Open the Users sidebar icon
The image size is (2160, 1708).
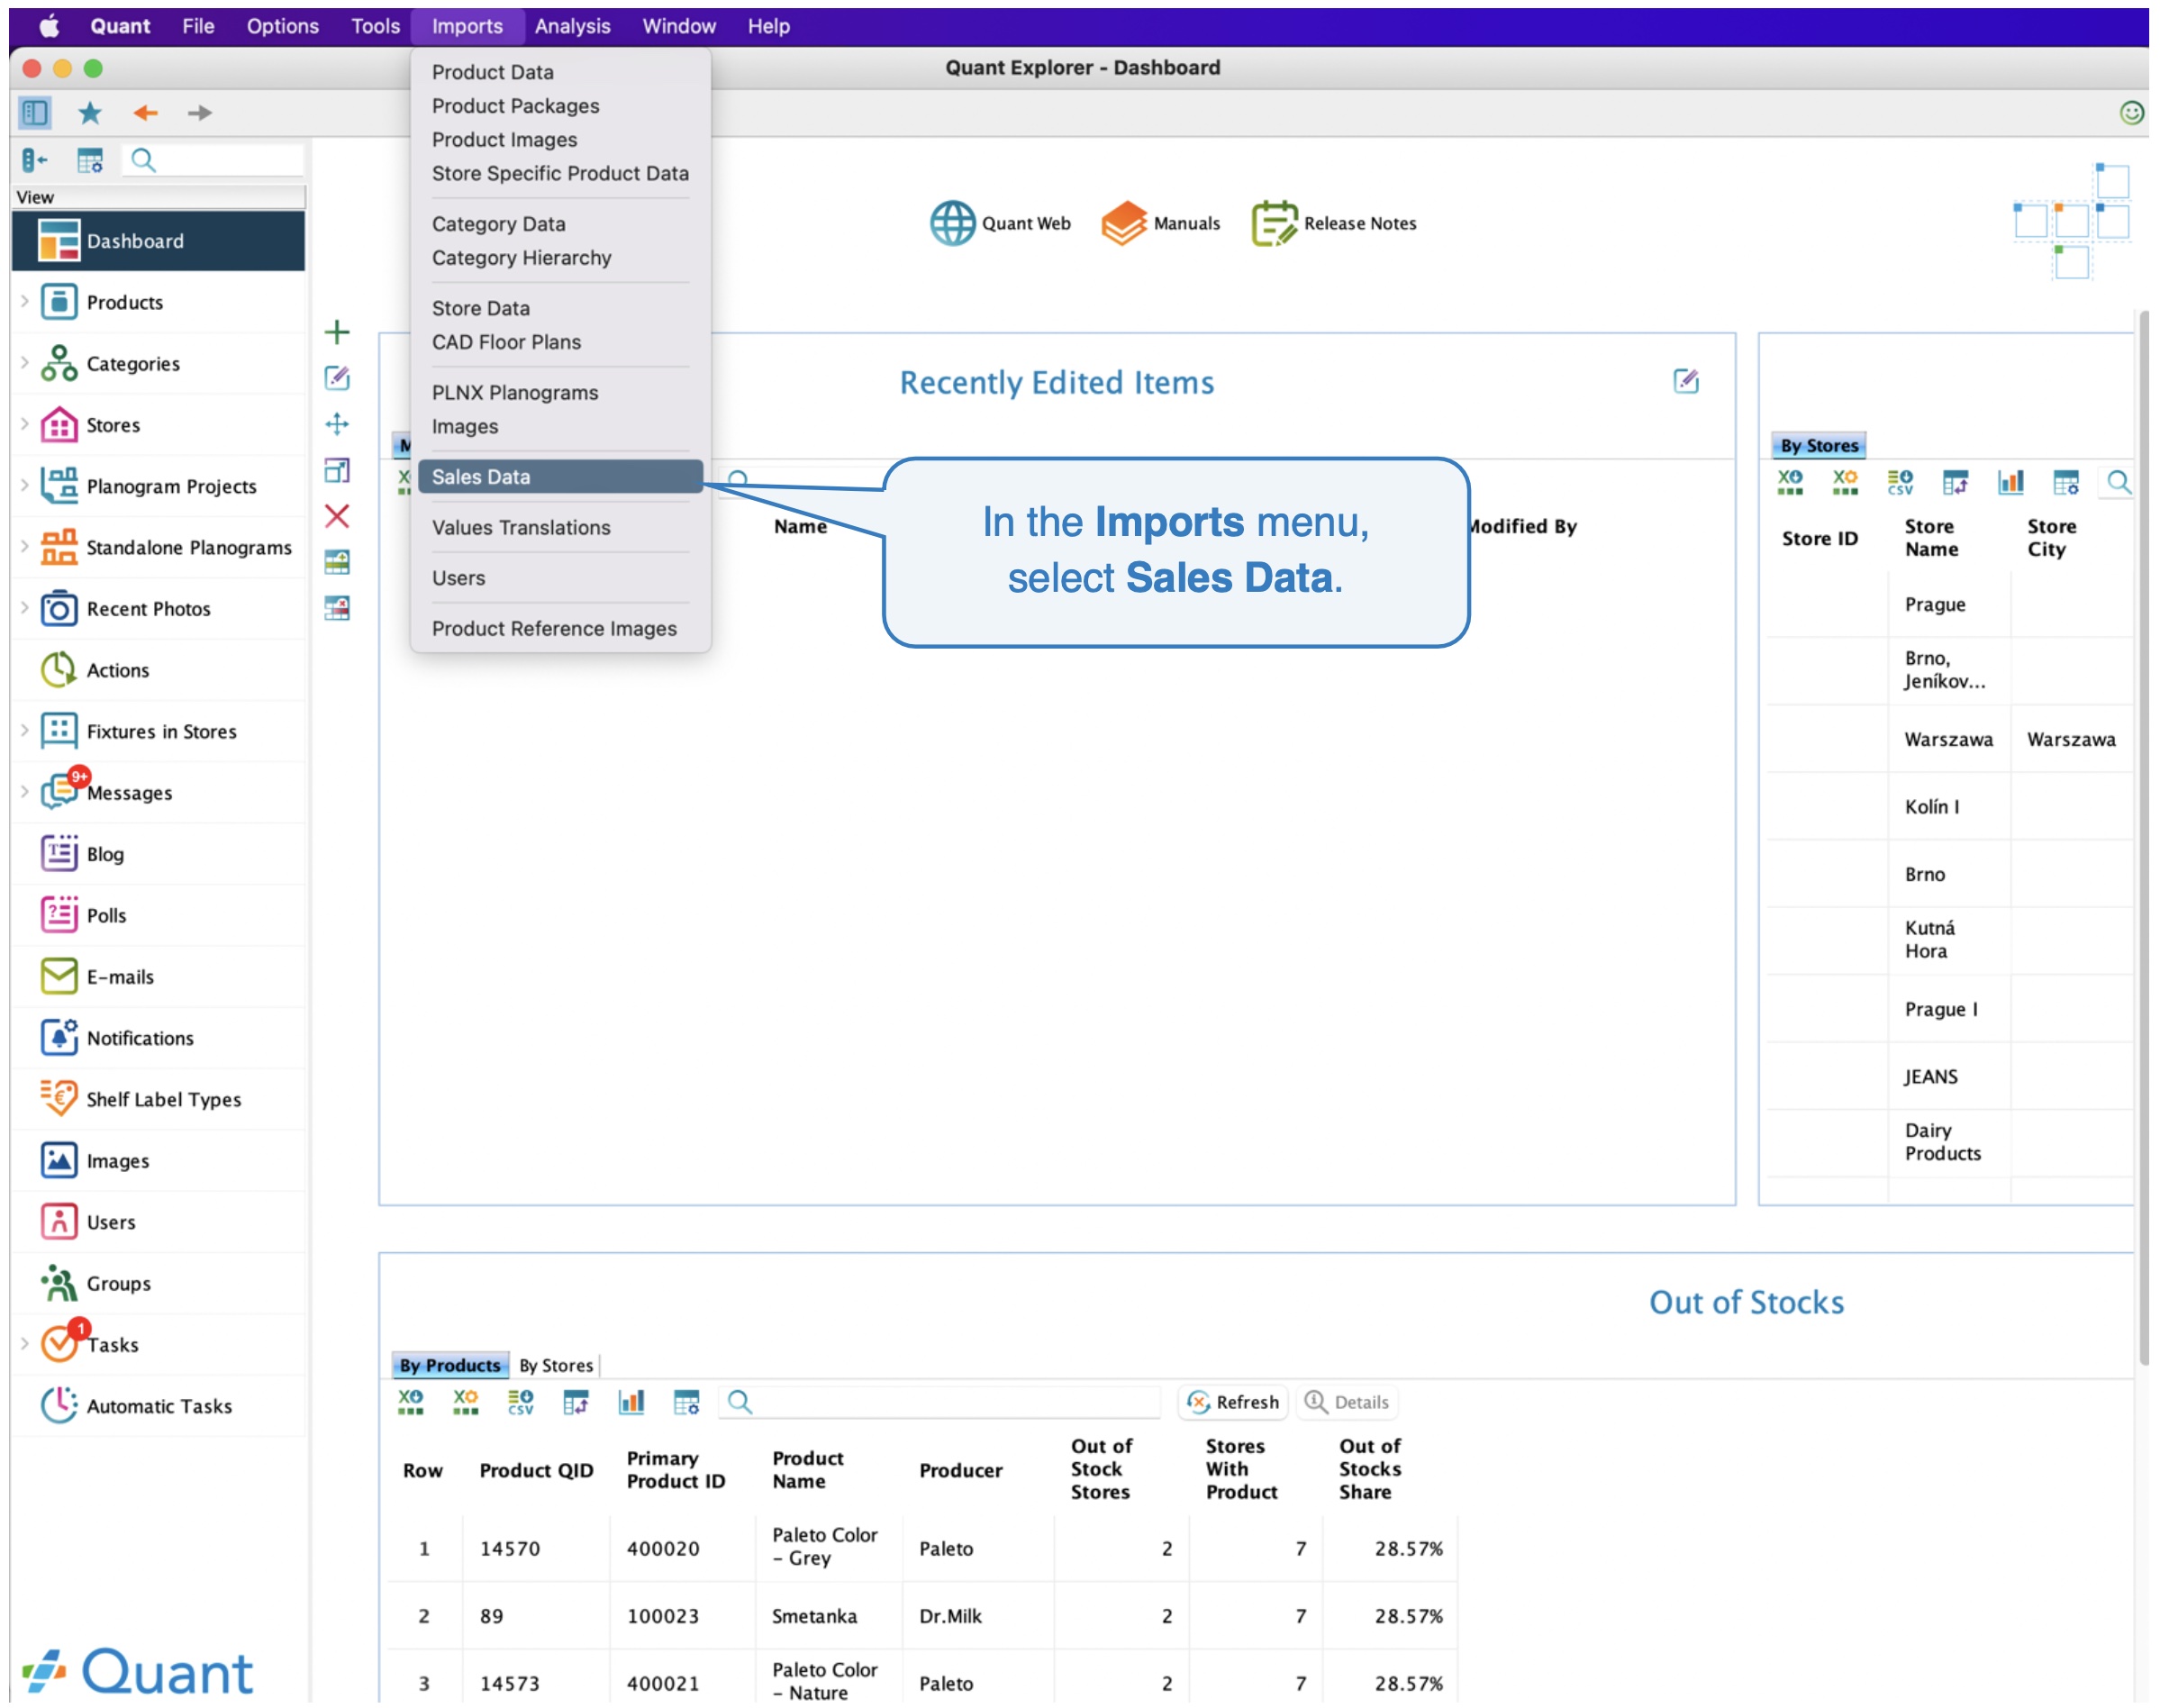pos(59,1222)
